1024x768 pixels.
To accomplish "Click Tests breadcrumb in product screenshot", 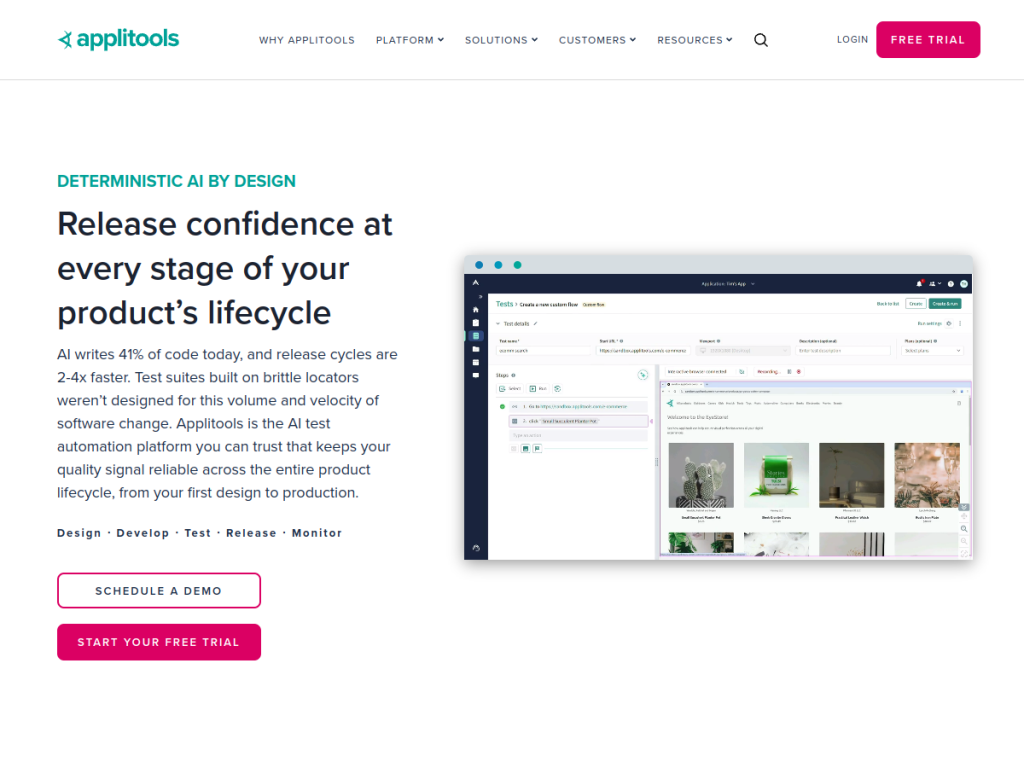I will pyautogui.click(x=504, y=304).
